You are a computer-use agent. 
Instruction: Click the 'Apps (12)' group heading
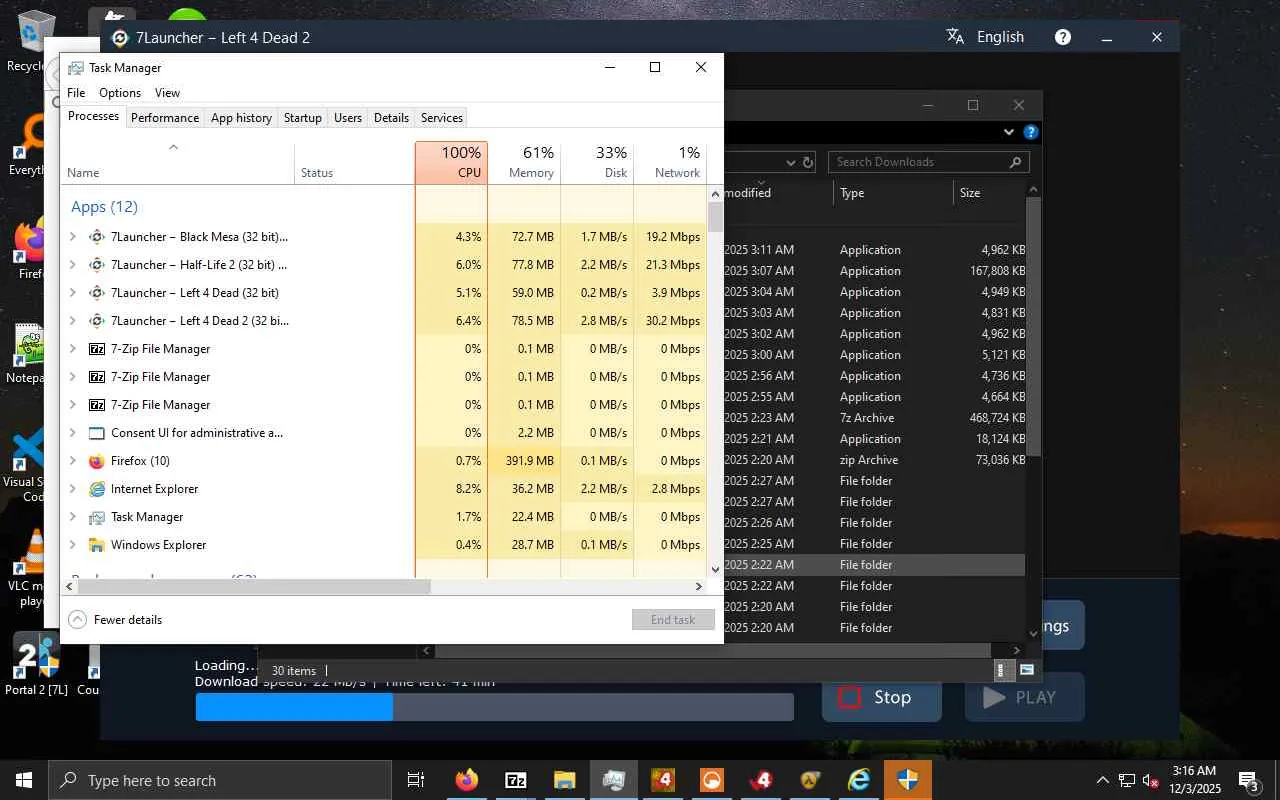click(x=104, y=207)
